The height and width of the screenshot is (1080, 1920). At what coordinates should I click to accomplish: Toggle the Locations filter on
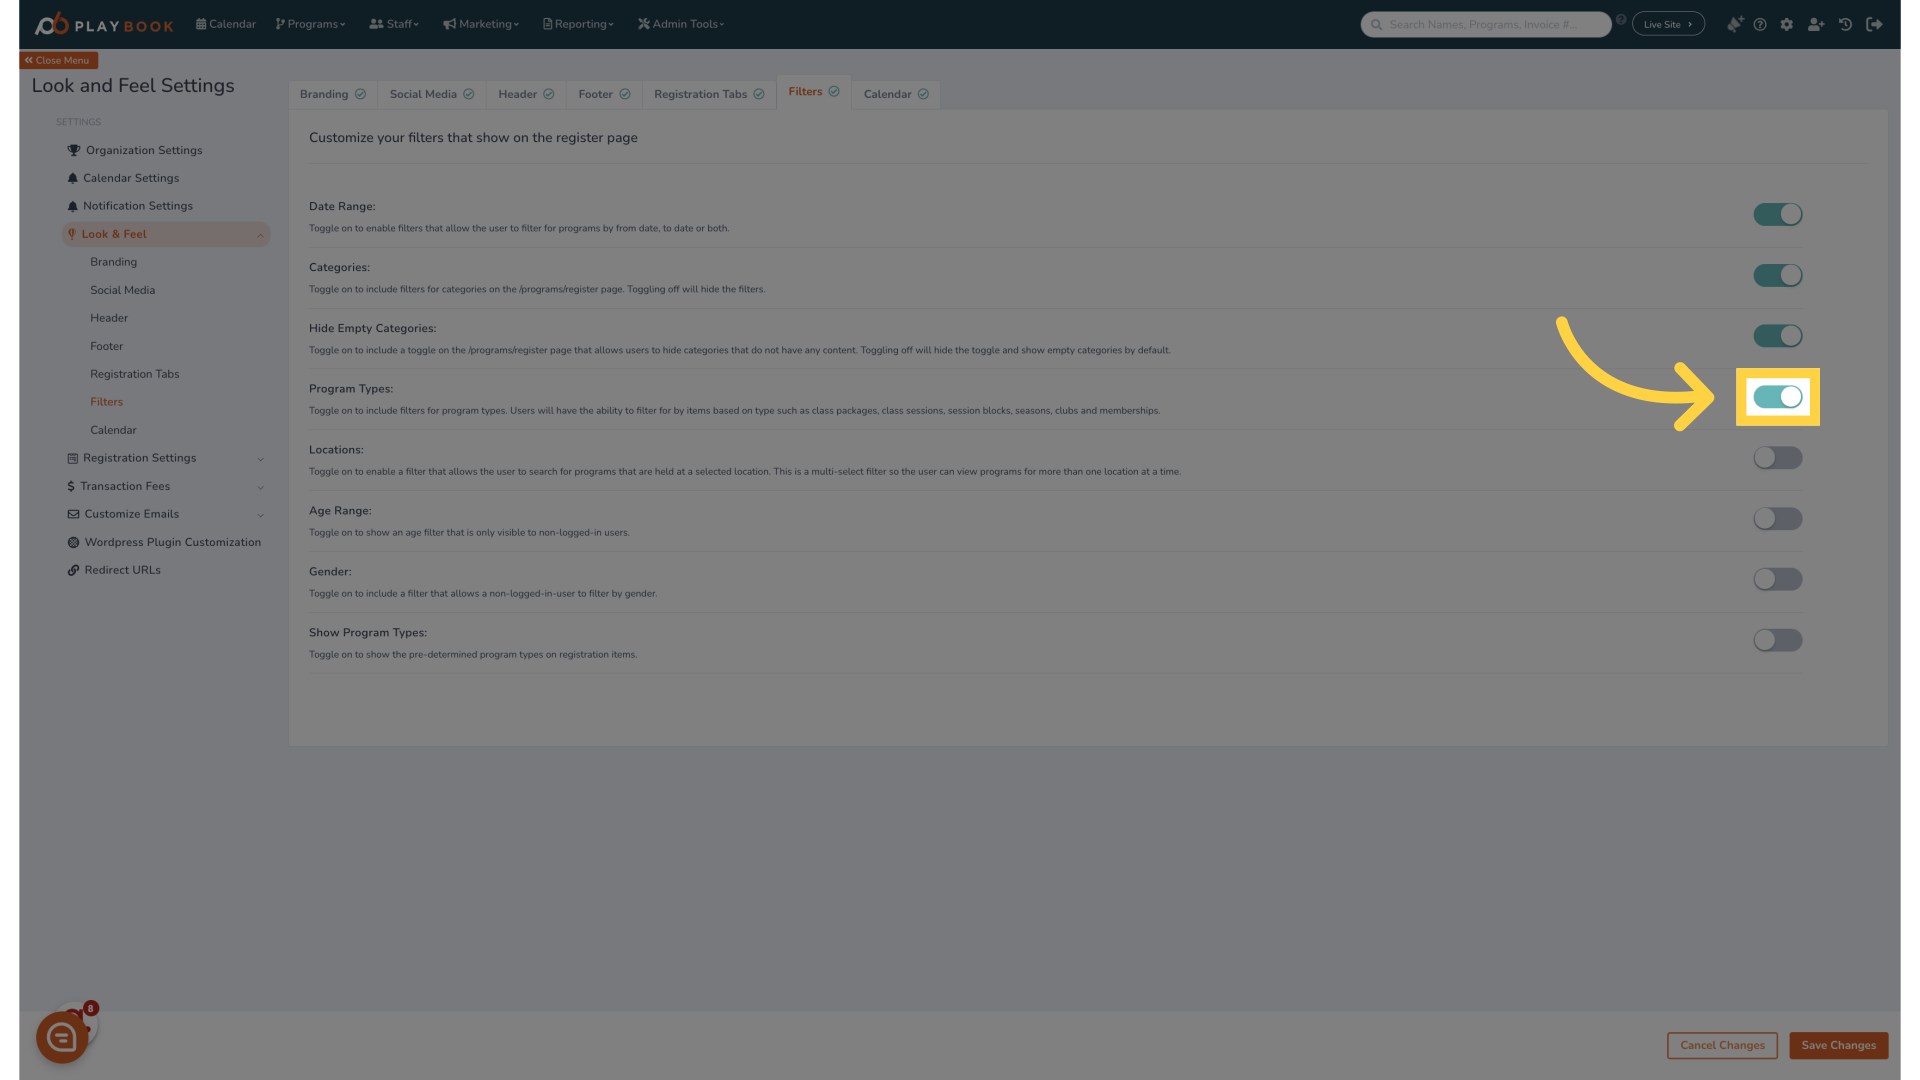pos(1778,458)
